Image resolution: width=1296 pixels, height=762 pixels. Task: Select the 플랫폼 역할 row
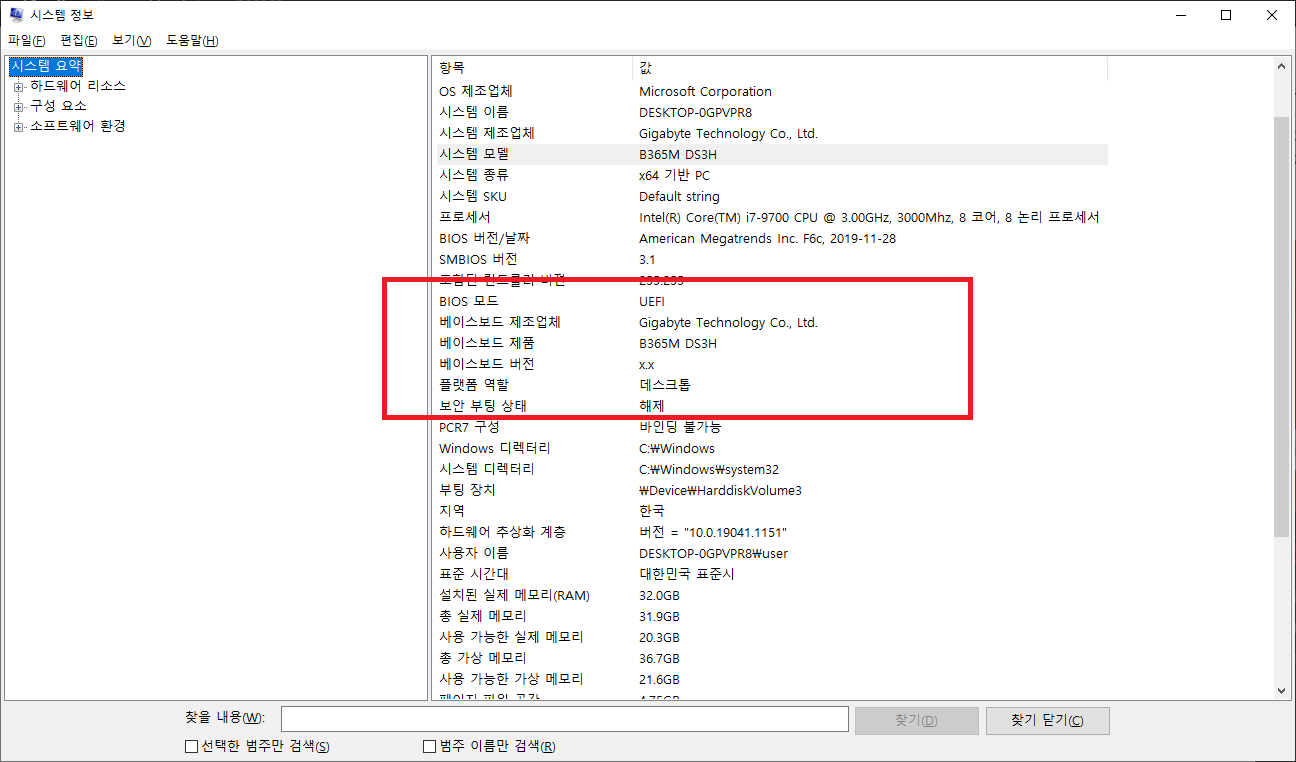[x=770, y=385]
